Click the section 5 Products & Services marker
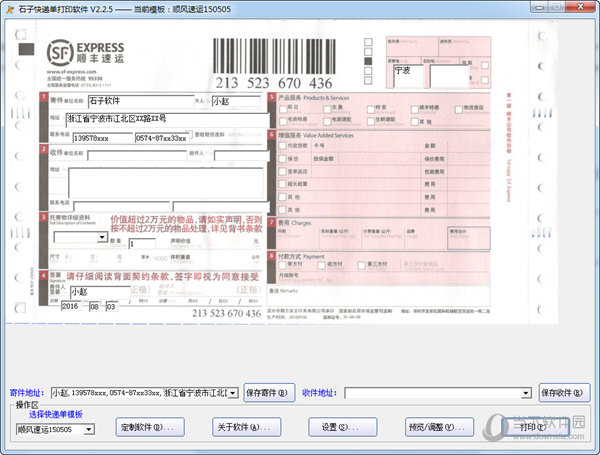The width and height of the screenshot is (600, 455). pyautogui.click(x=272, y=98)
